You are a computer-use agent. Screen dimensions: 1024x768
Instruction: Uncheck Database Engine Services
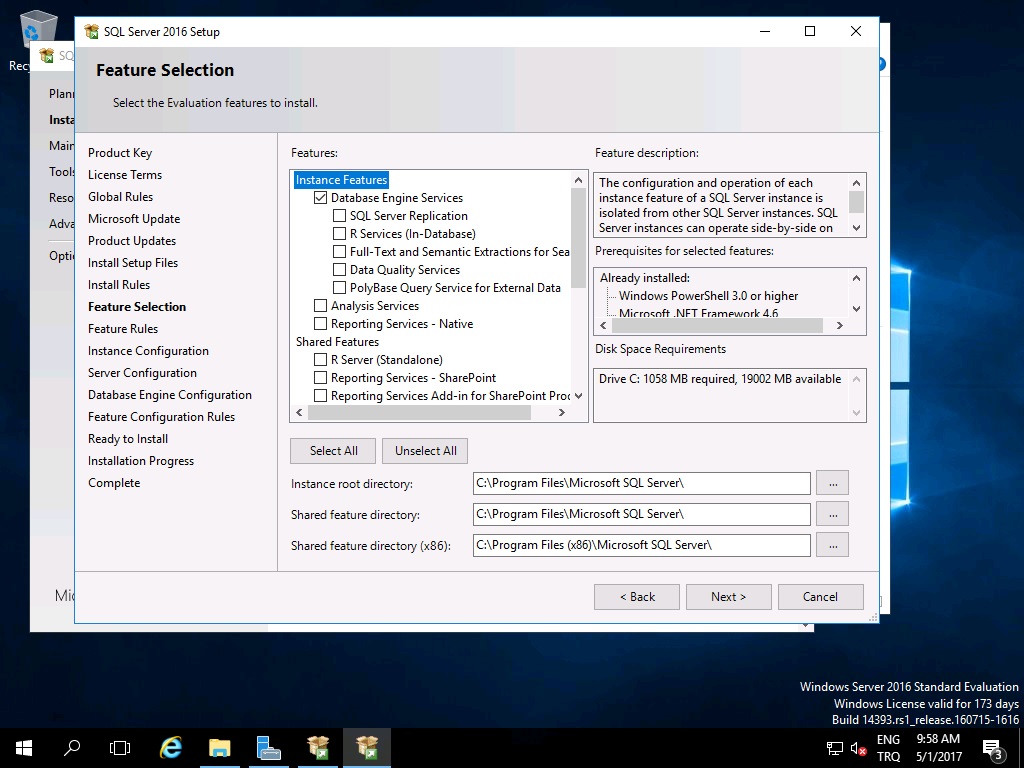click(320, 198)
